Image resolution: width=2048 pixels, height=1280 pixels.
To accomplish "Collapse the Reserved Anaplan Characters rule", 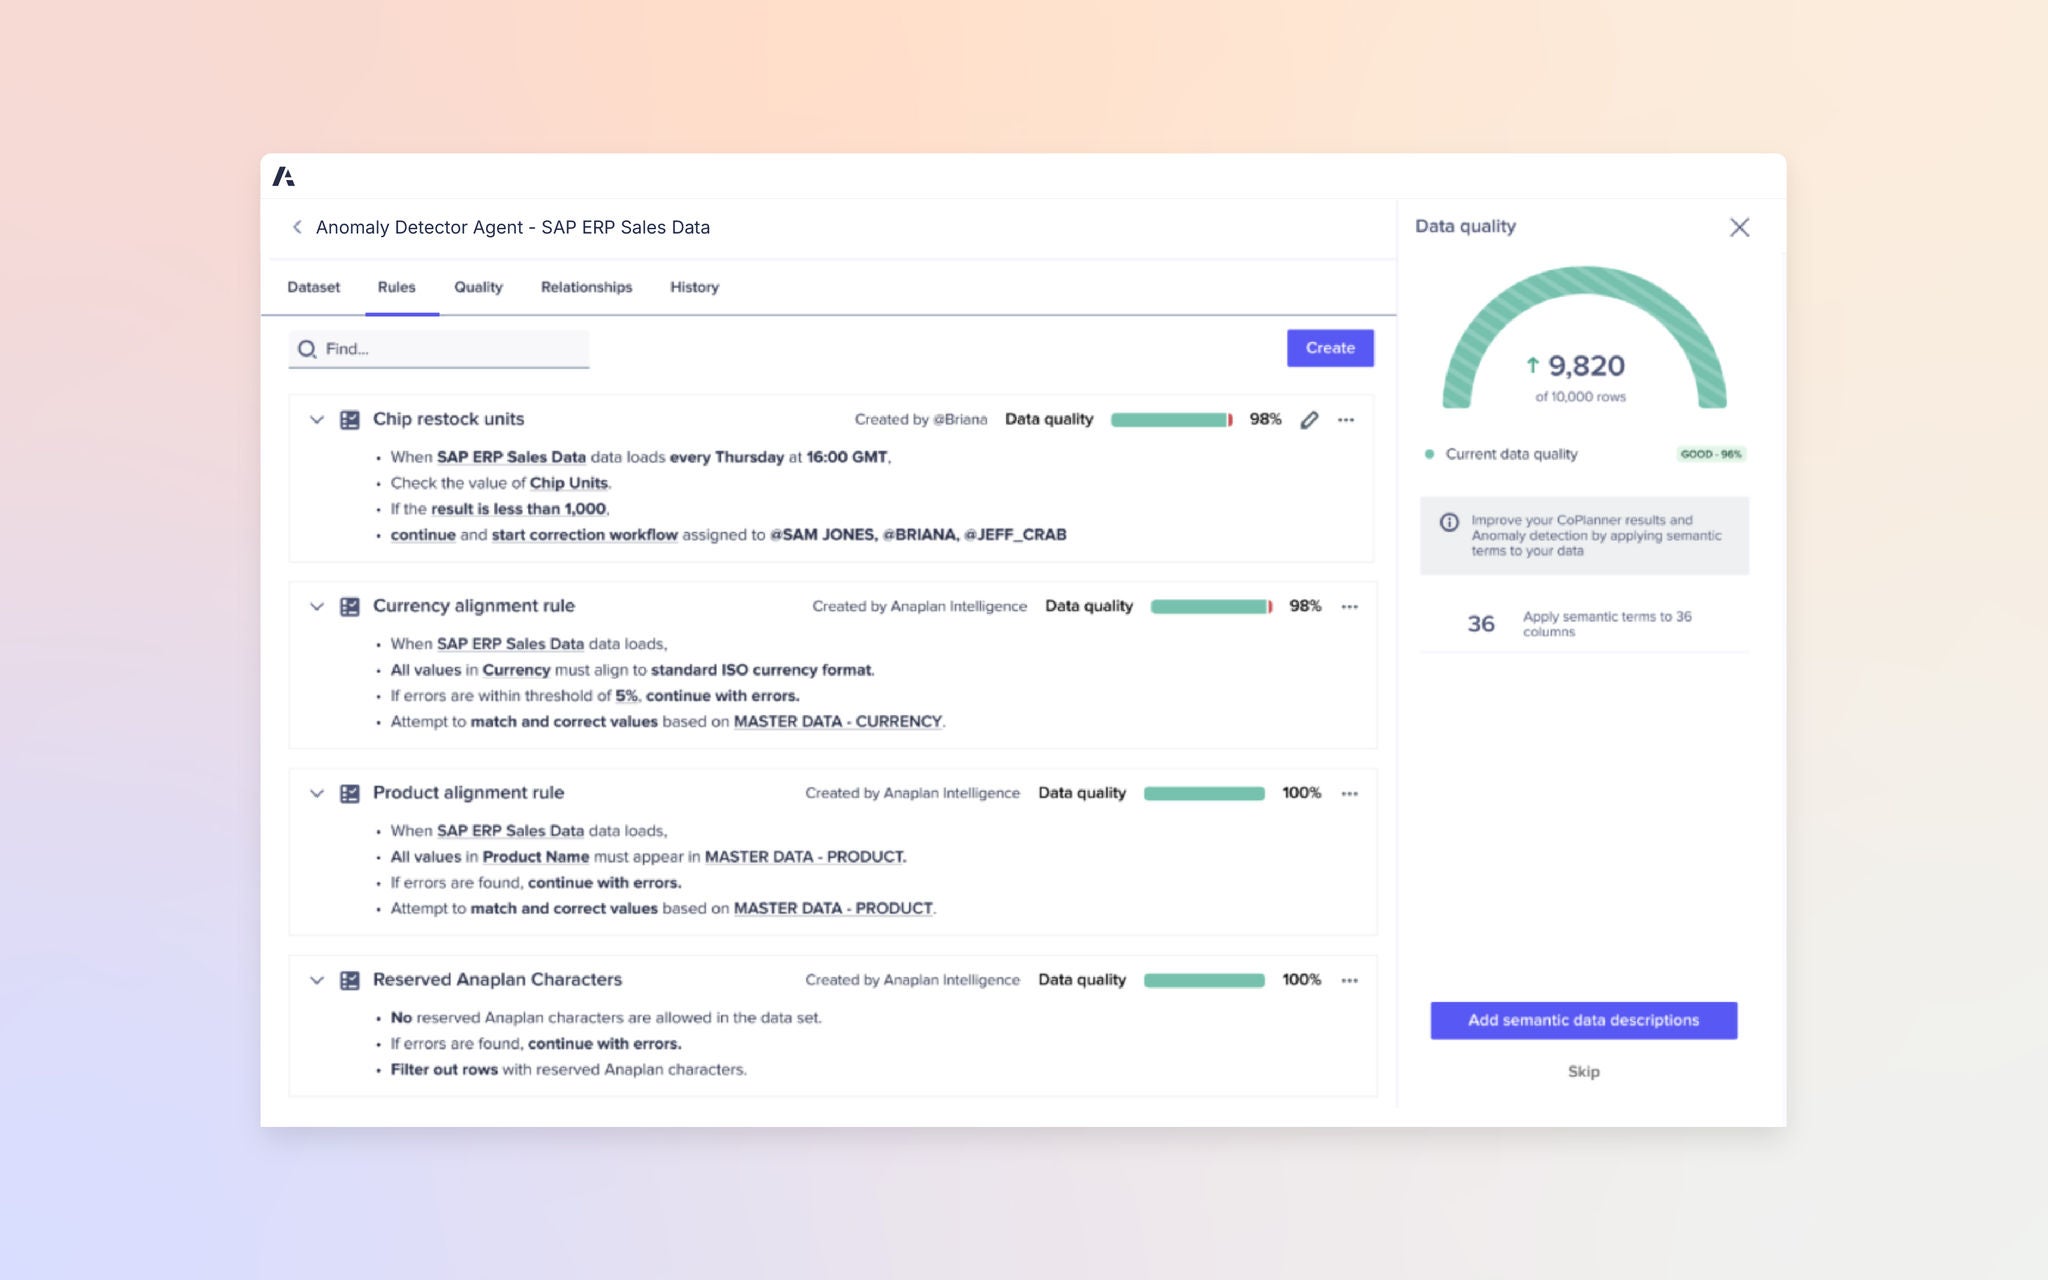I will 317,981.
